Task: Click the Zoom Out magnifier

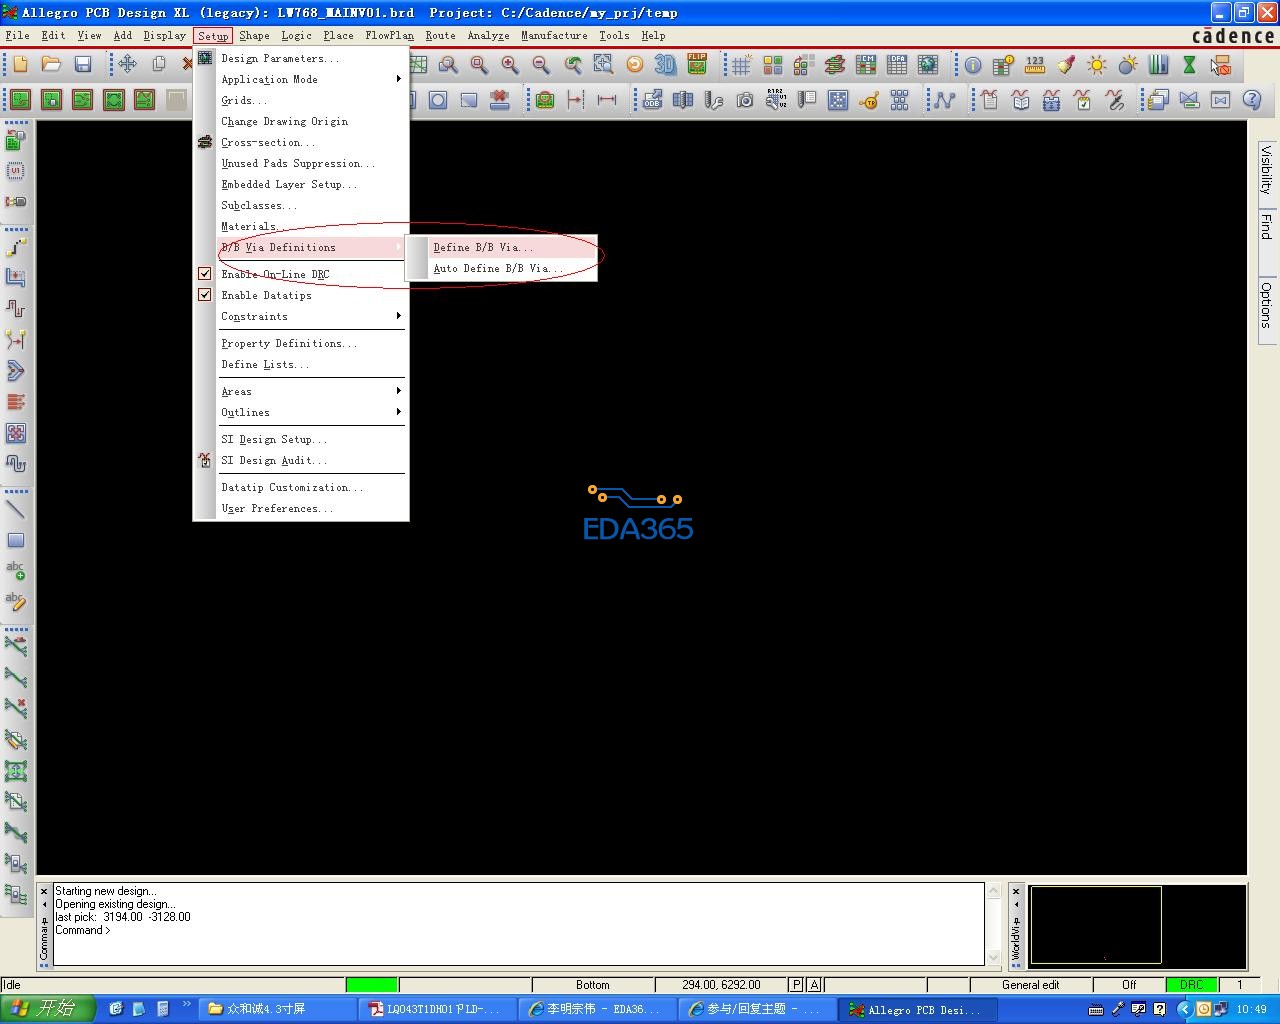Action: [x=541, y=65]
